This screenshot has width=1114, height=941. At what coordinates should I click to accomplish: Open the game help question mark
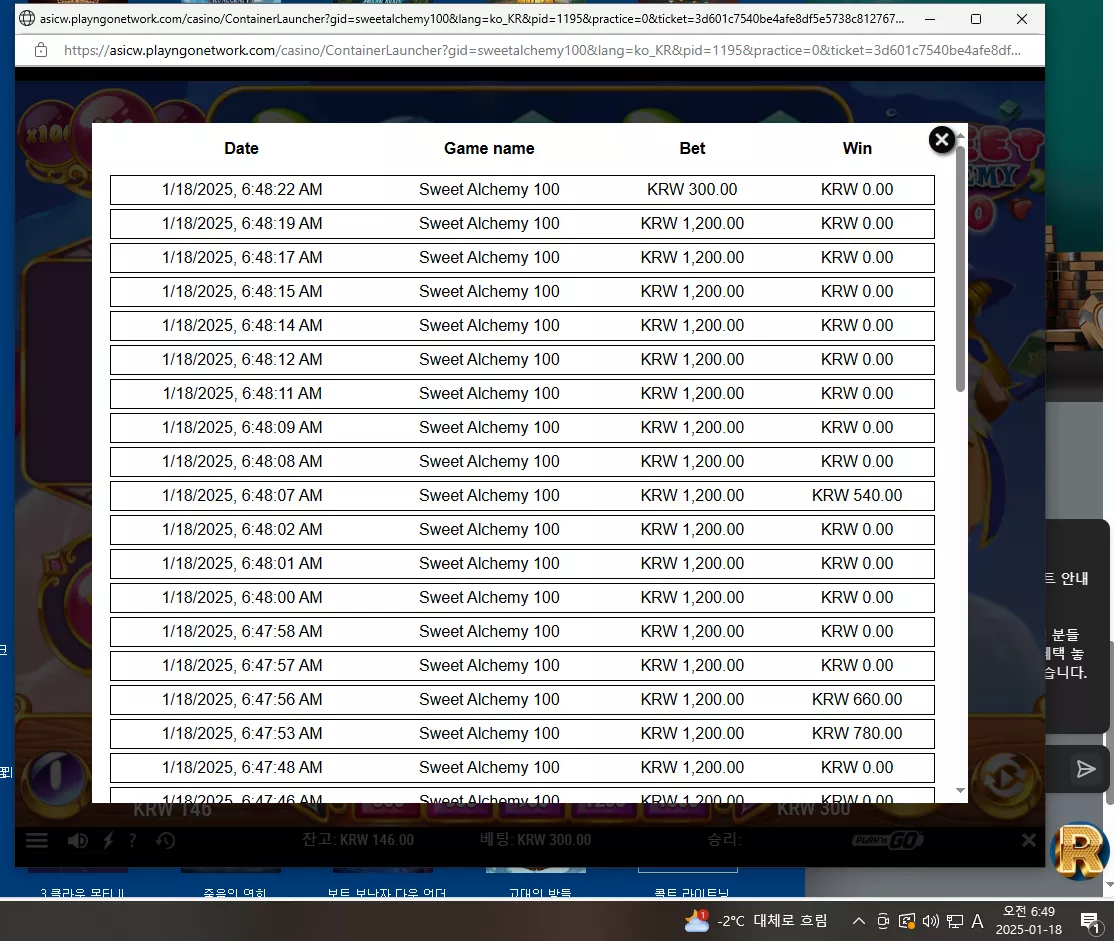coord(132,841)
